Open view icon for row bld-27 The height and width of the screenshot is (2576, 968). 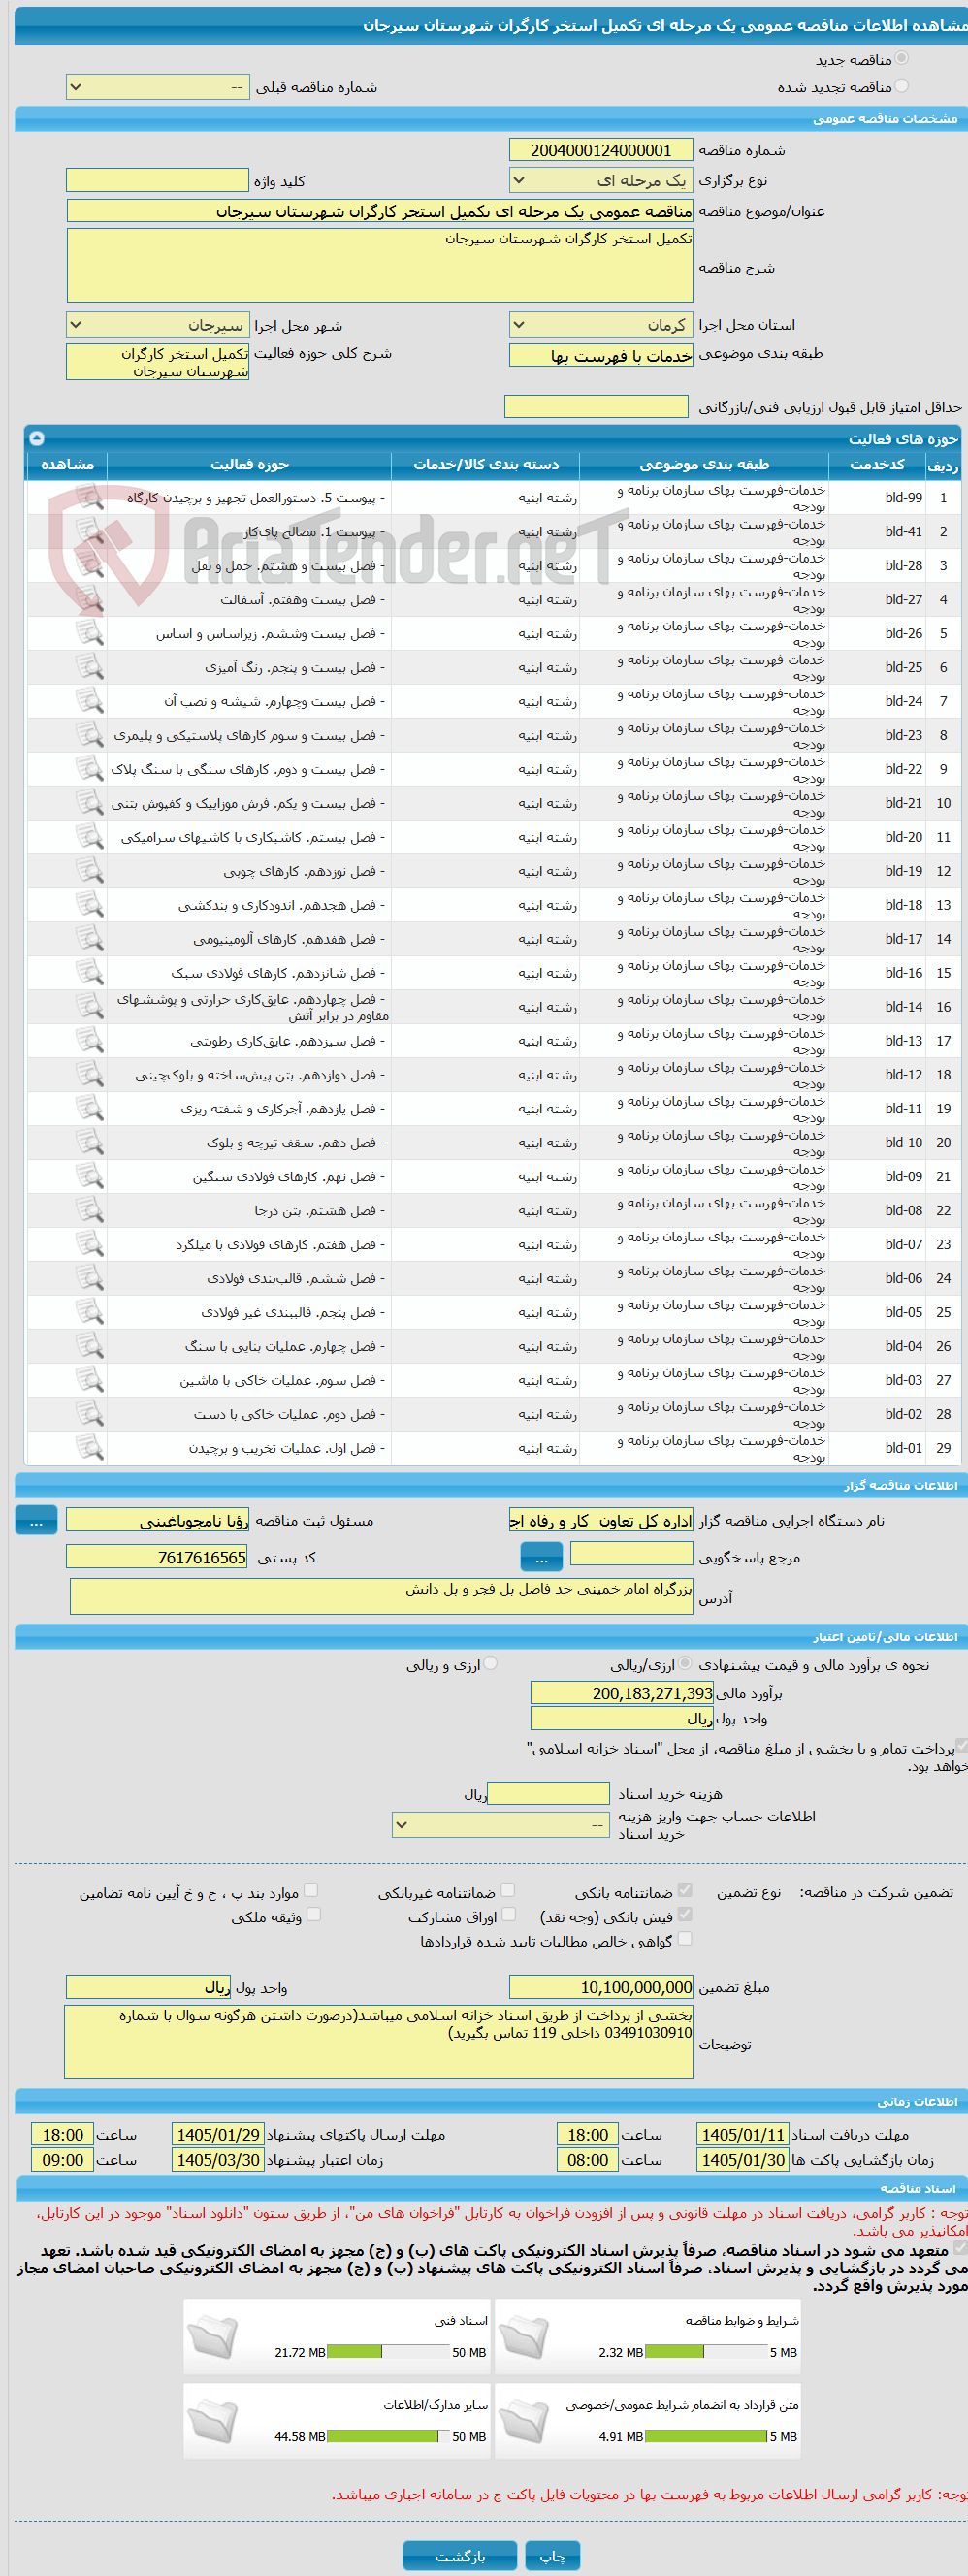click(x=90, y=599)
